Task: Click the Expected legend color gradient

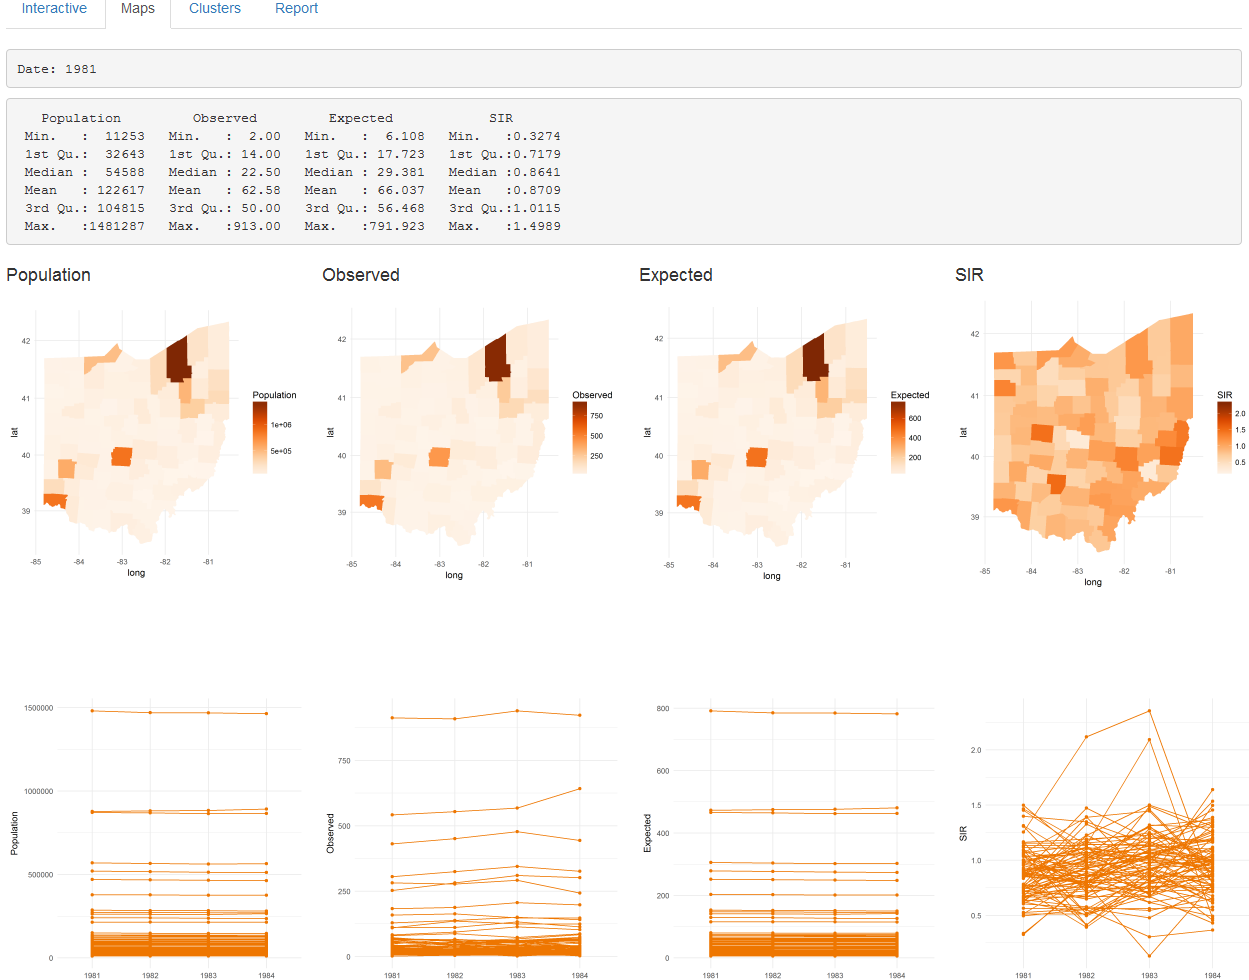Action: pyautogui.click(x=897, y=437)
